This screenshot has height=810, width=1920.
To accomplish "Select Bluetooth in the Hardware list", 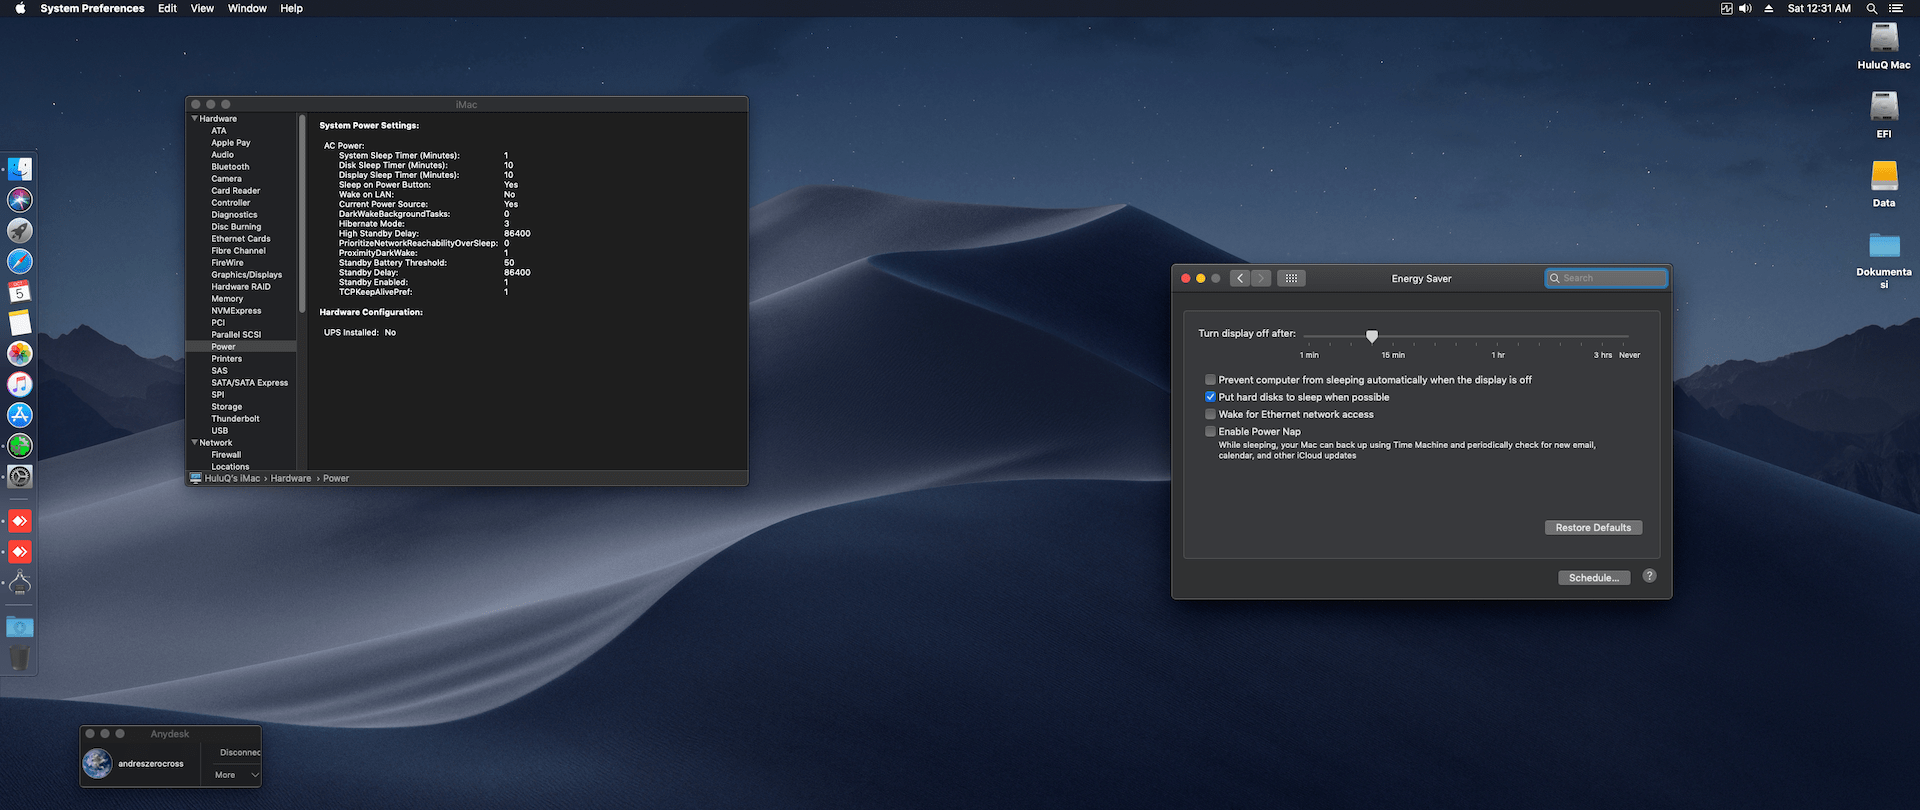I will pyautogui.click(x=230, y=167).
